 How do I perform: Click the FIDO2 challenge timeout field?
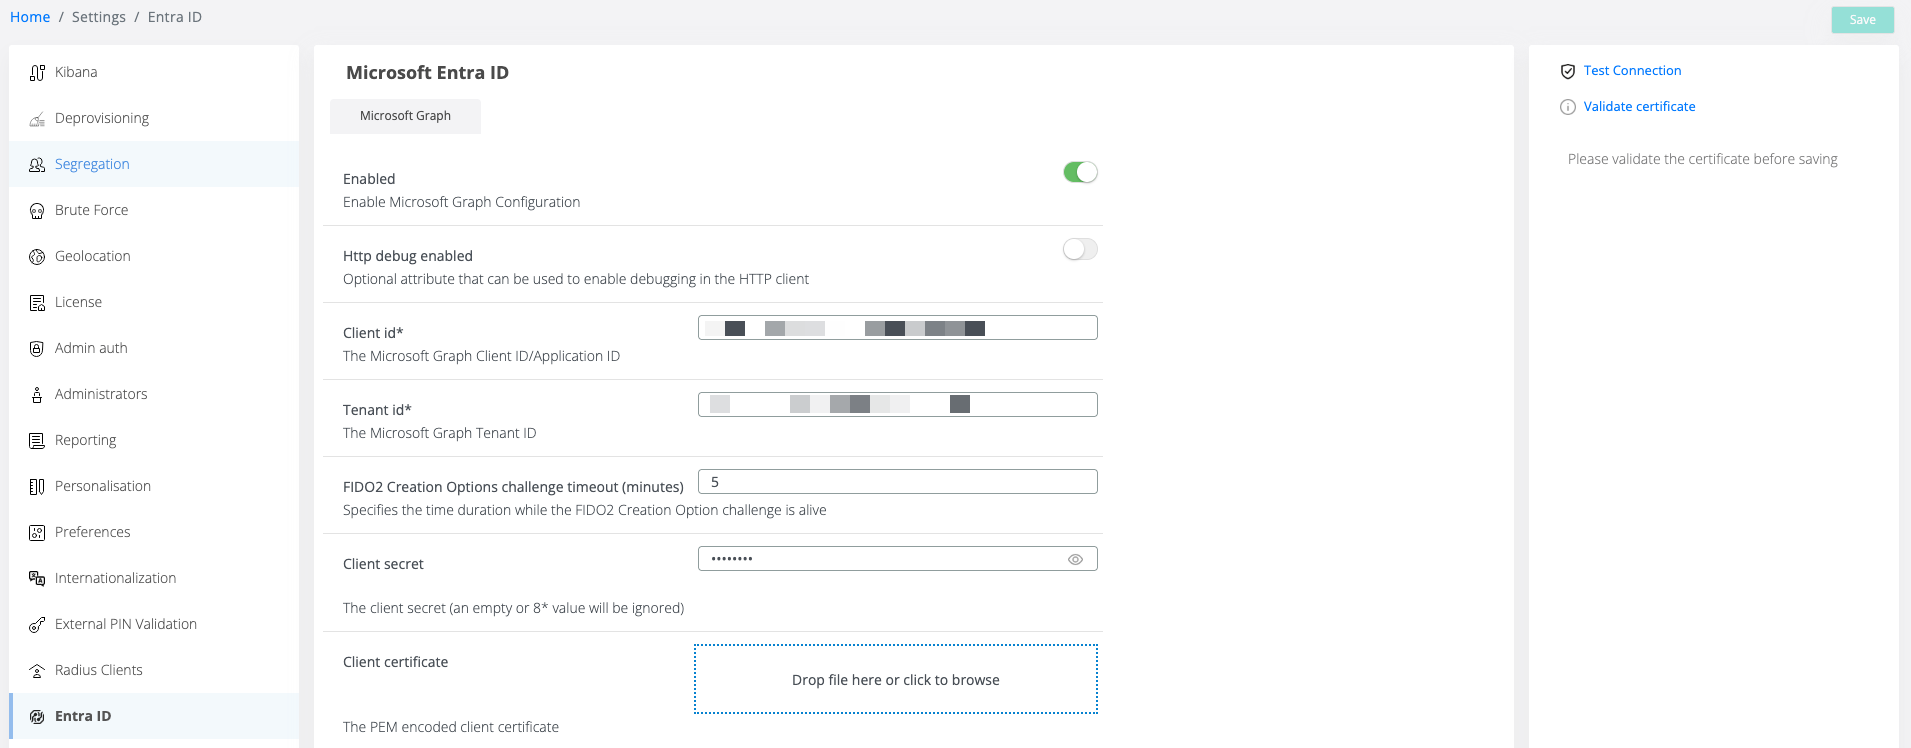click(x=897, y=482)
